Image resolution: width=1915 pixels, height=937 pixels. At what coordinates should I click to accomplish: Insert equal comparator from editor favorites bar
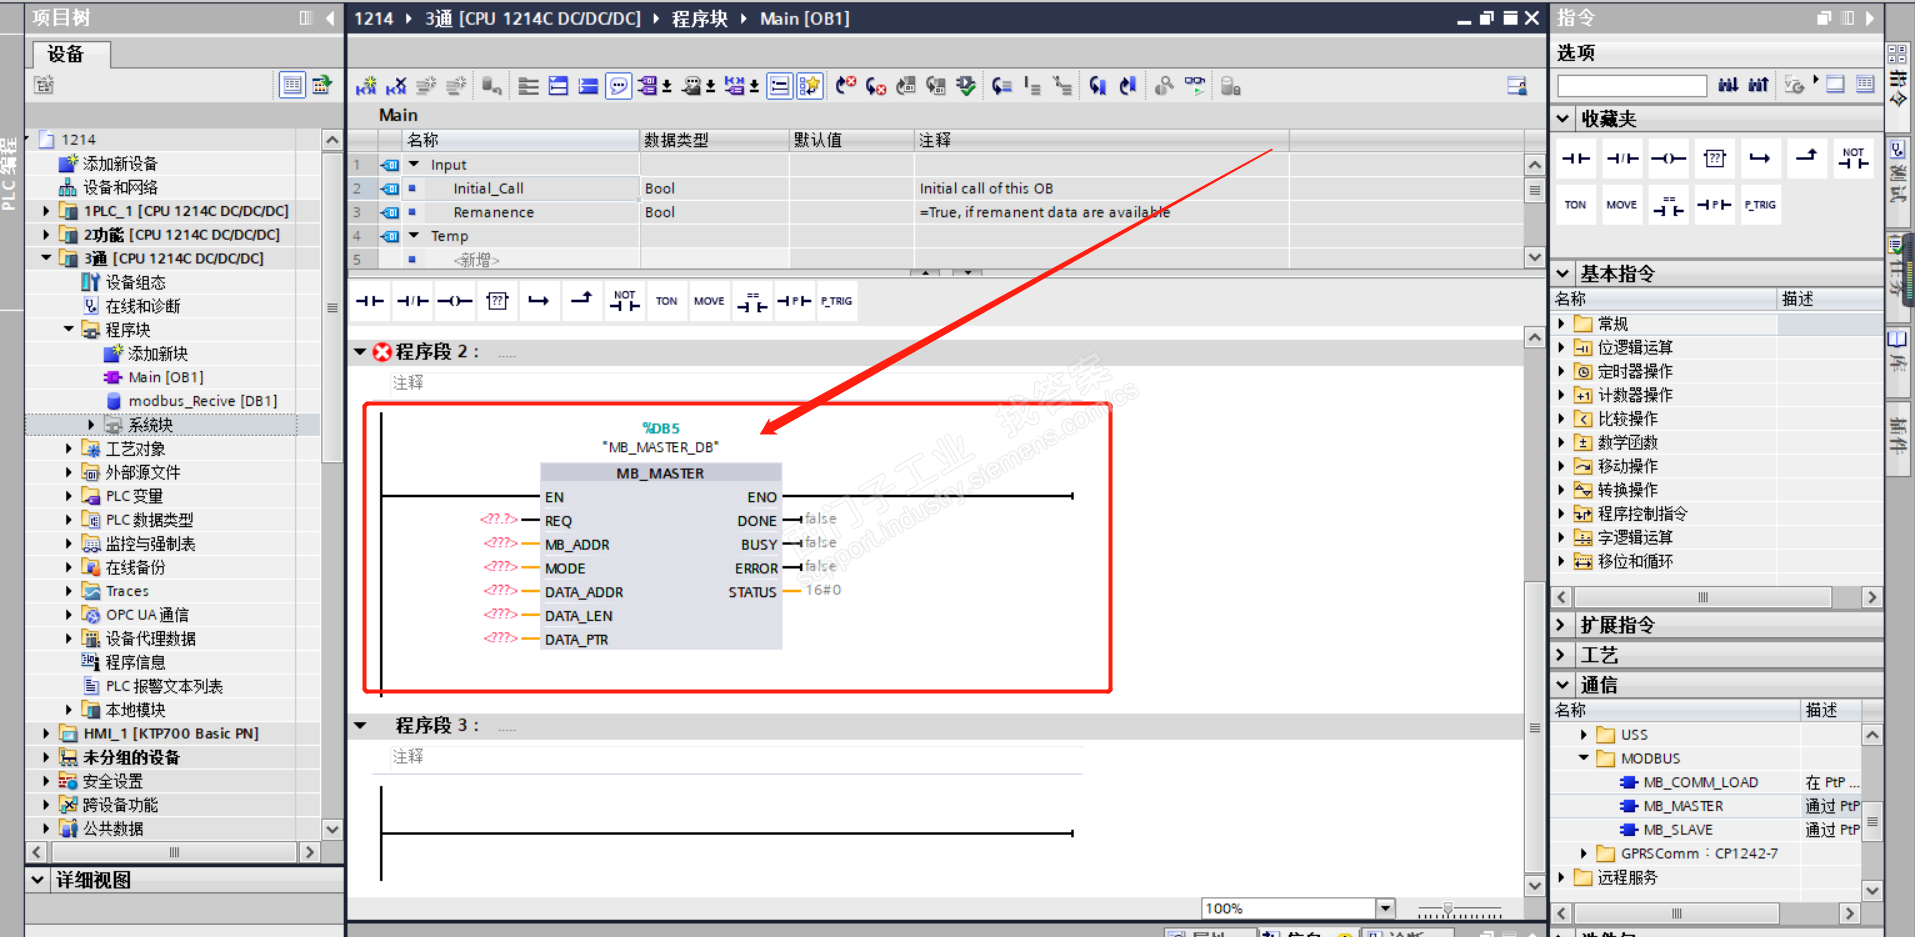pos(752,301)
